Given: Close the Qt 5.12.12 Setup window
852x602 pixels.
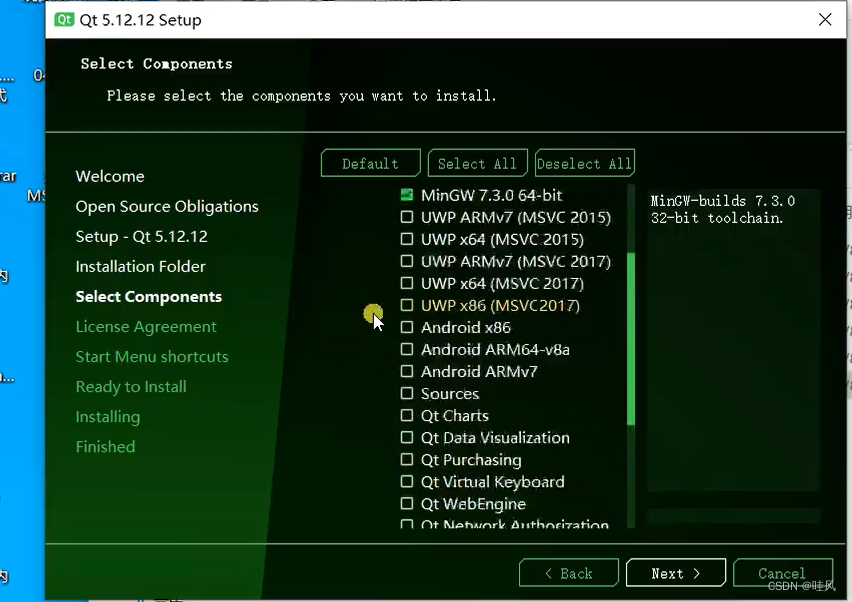Looking at the screenshot, I should coord(825,20).
